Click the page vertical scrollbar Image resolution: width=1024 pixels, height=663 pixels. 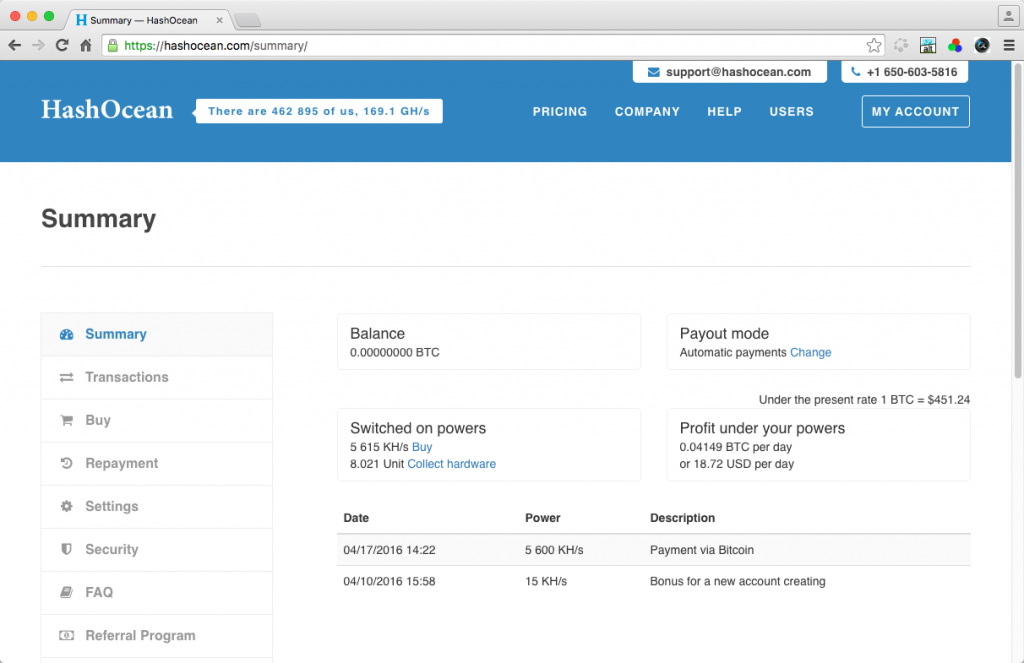pyautogui.click(x=1017, y=221)
